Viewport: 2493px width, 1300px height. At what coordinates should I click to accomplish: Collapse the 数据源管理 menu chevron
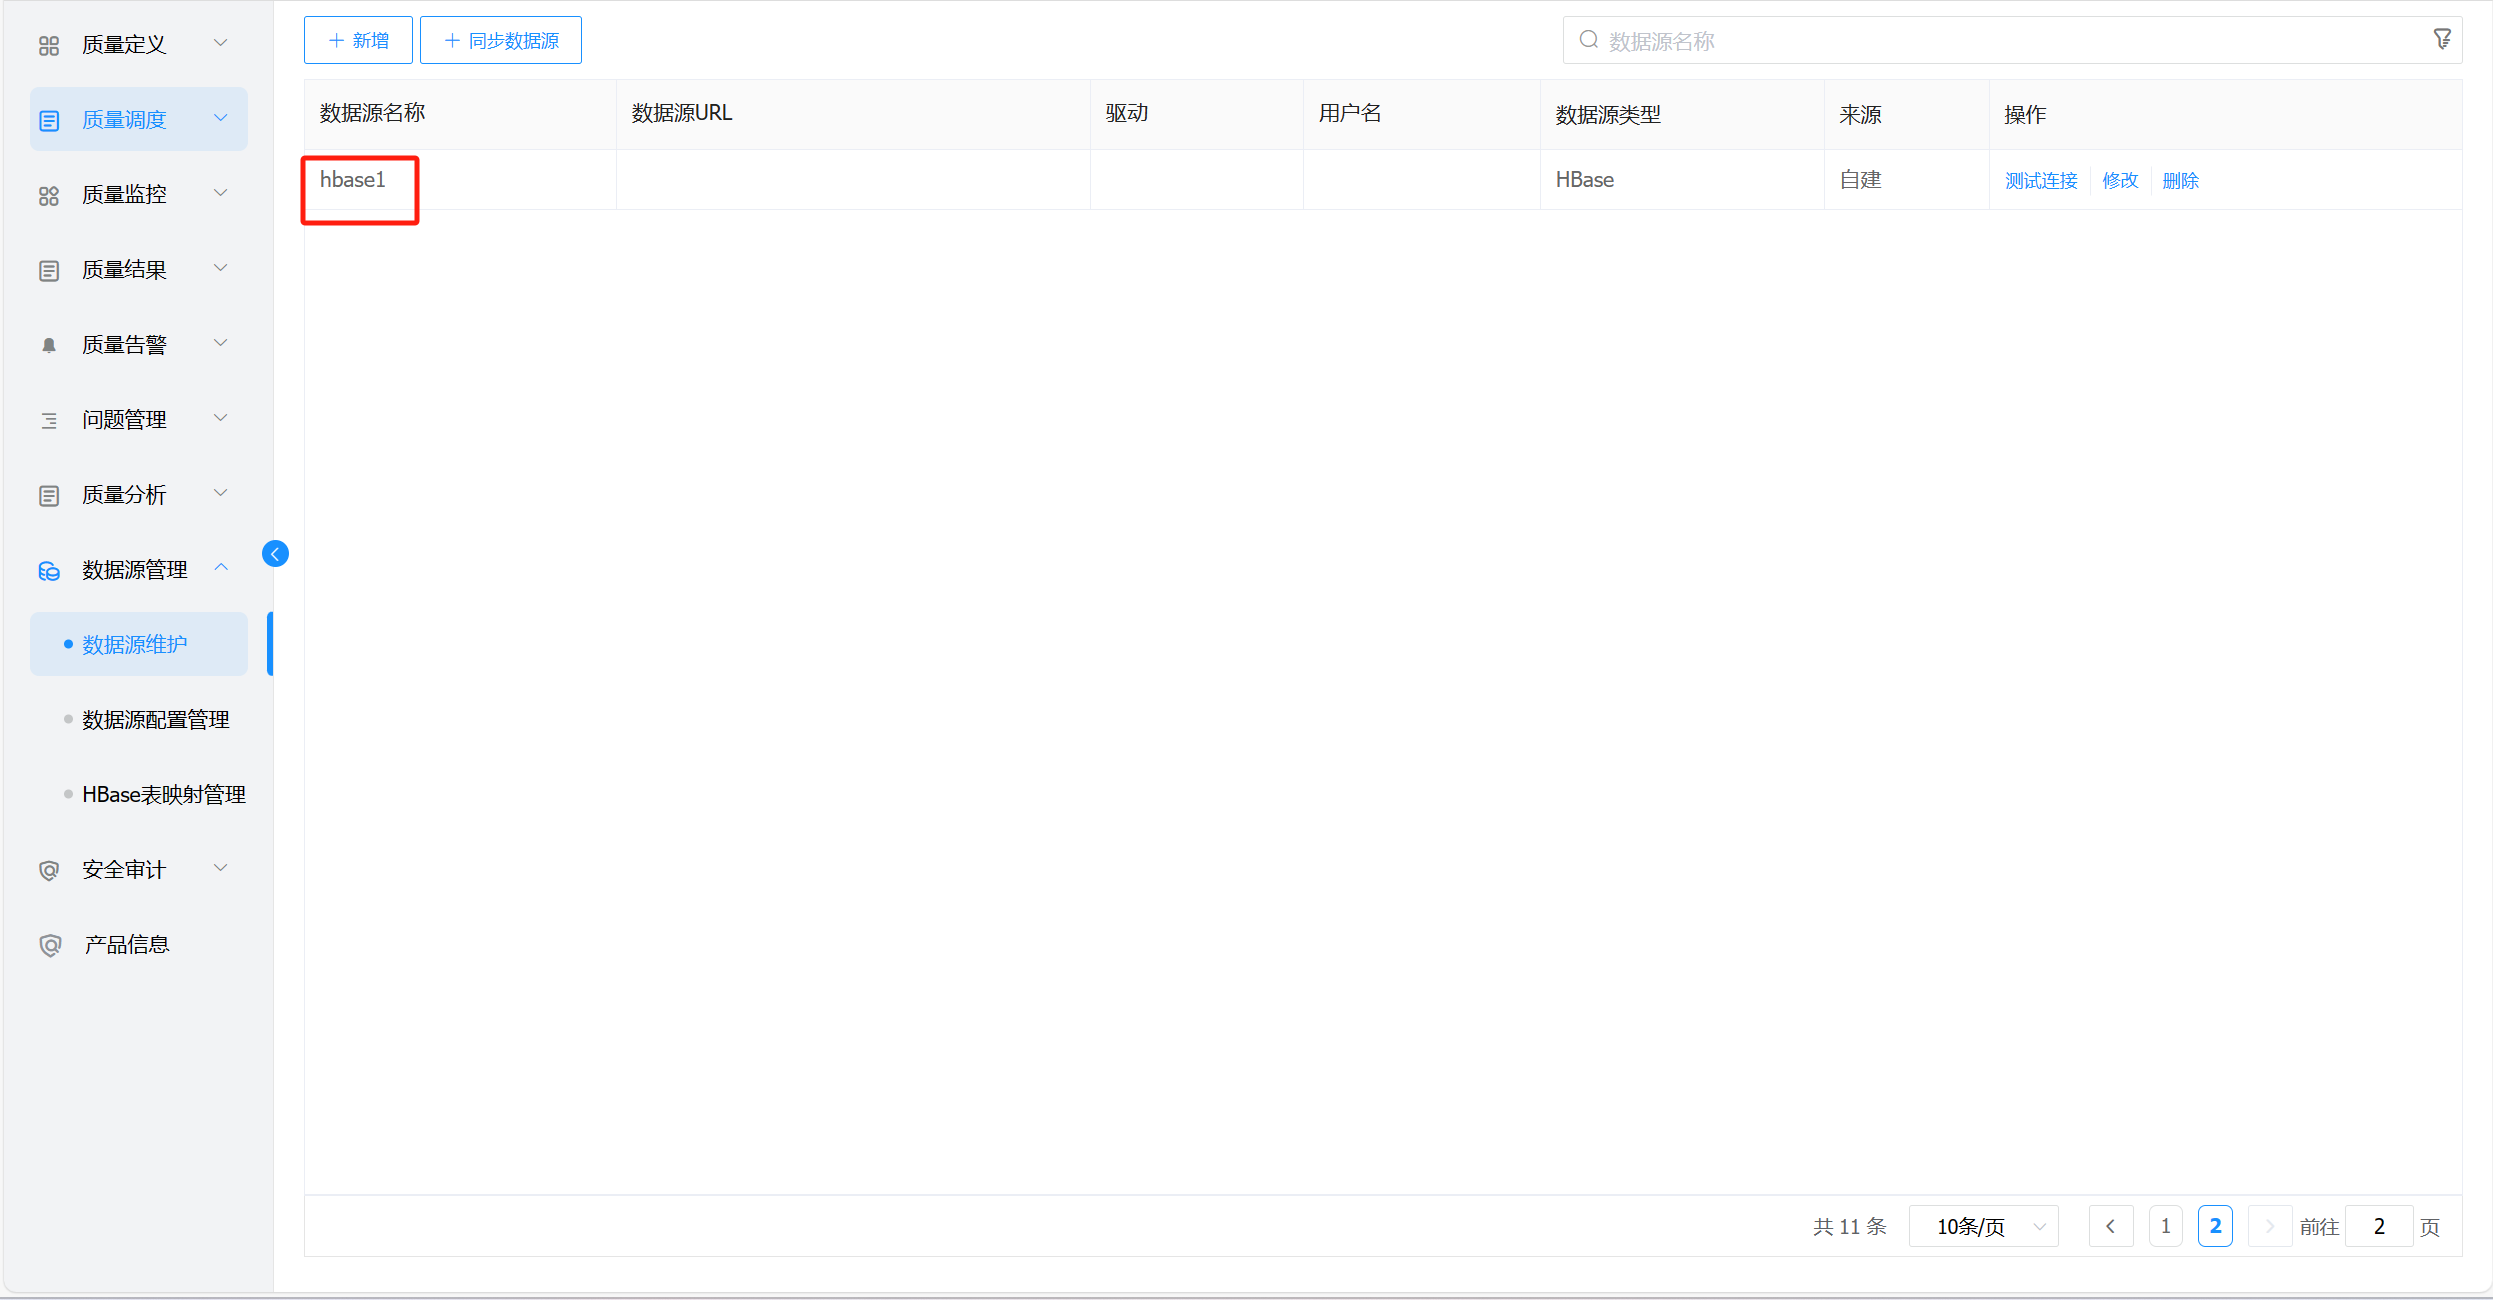(x=221, y=568)
